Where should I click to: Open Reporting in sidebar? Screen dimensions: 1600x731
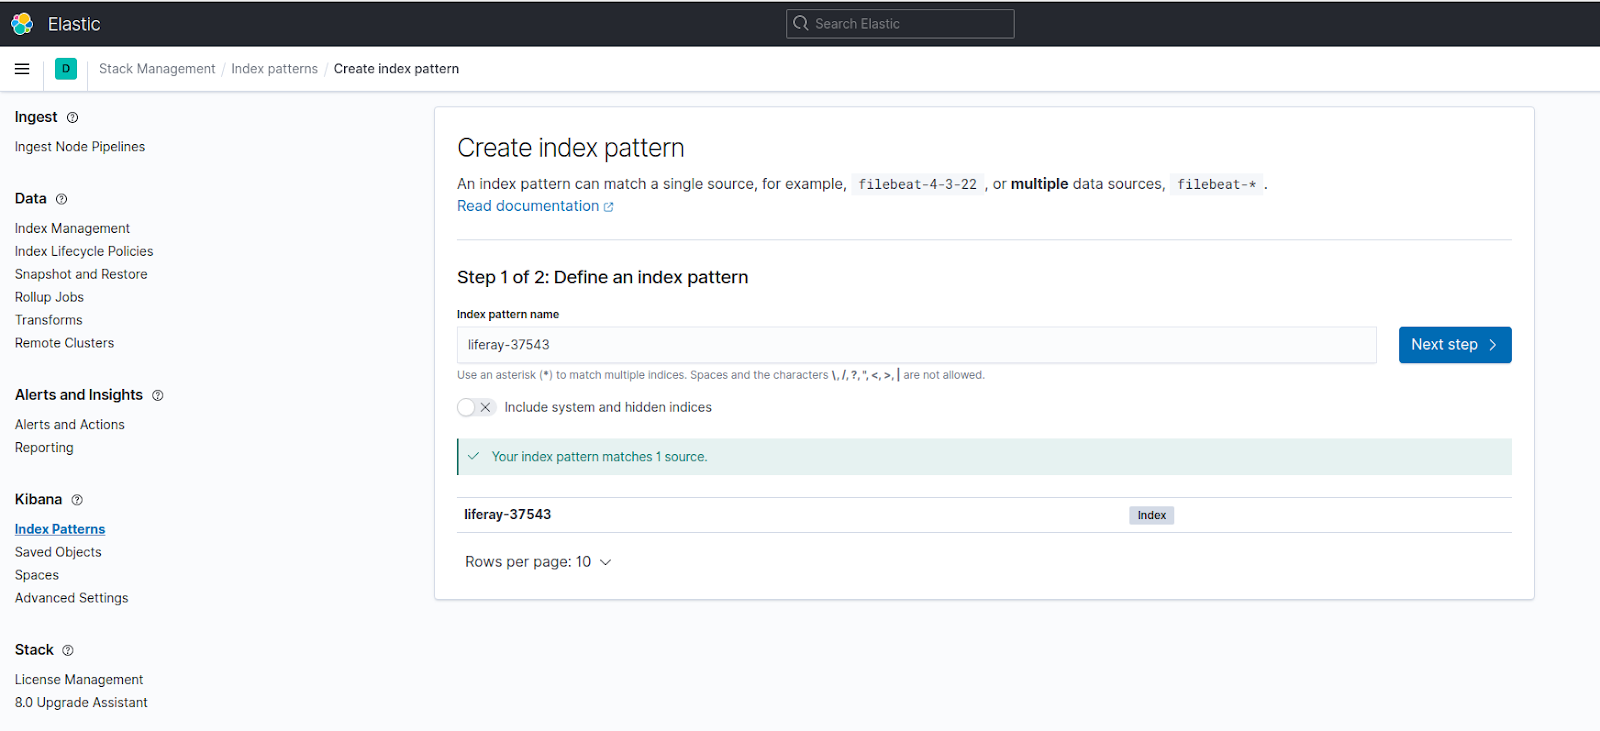(44, 448)
